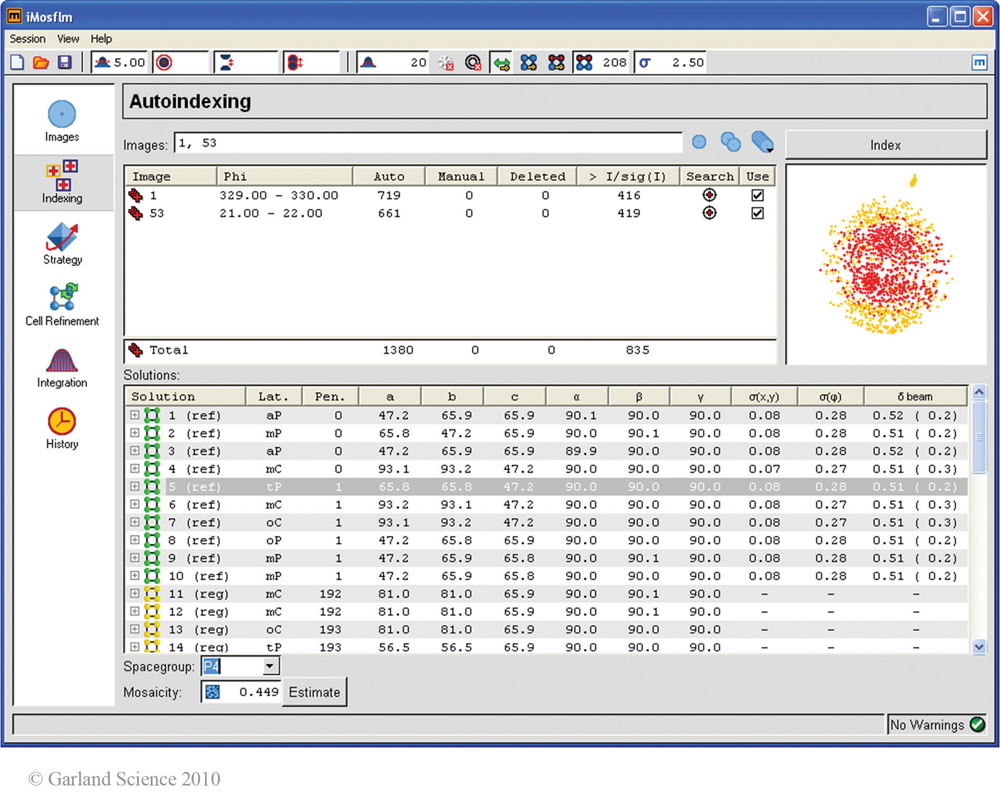Click the search icon for image 53

click(710, 213)
